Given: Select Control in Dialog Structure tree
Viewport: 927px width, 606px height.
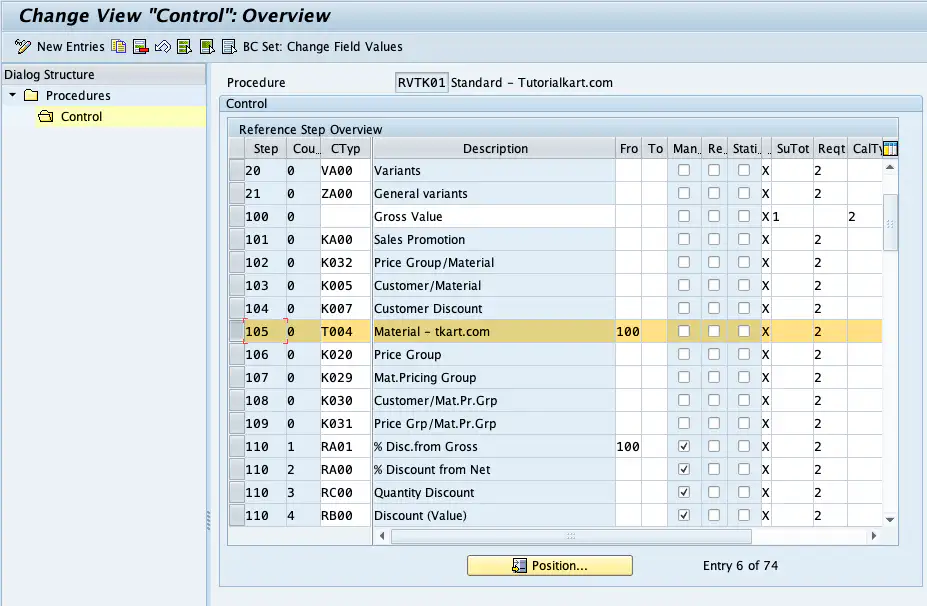Looking at the screenshot, I should coord(82,116).
